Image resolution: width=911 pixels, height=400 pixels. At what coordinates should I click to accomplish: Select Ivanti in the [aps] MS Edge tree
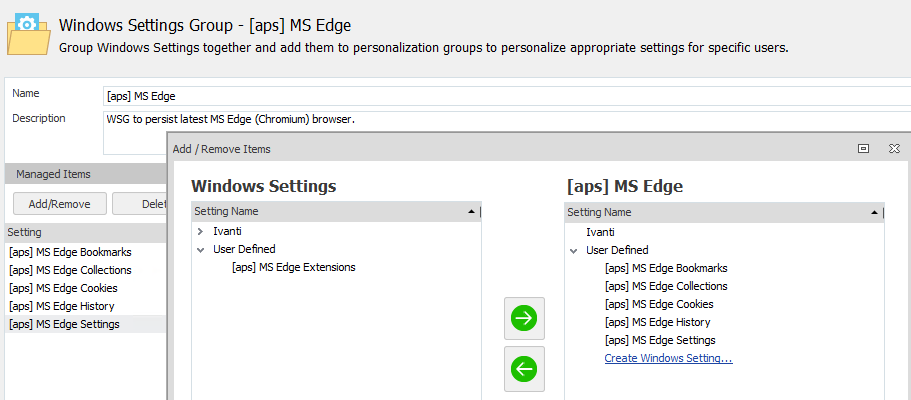(600, 232)
